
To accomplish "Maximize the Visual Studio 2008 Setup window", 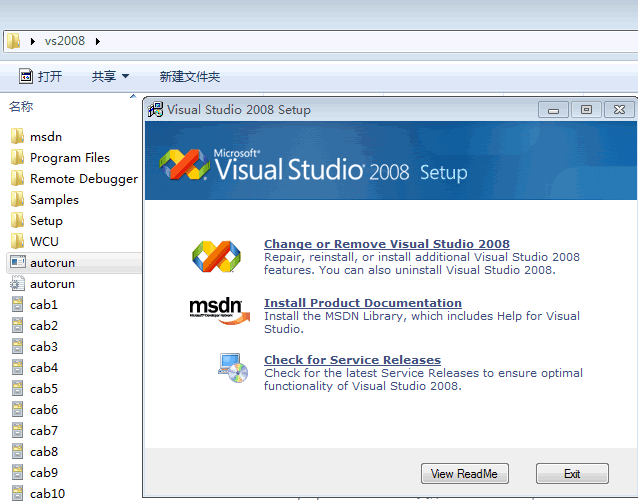I will point(586,109).
